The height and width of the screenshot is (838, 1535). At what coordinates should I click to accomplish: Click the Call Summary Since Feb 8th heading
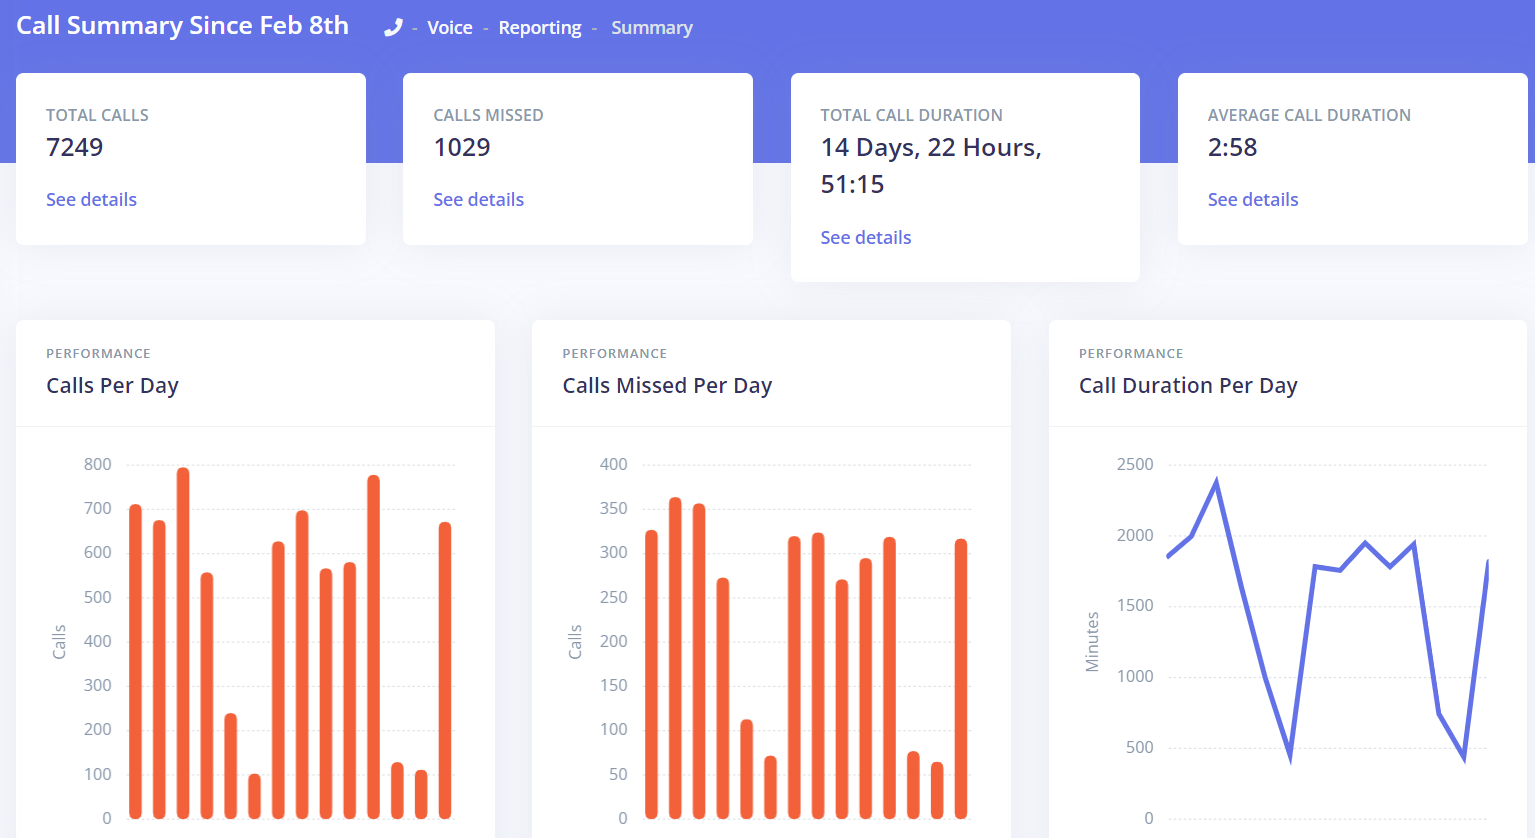pos(182,26)
